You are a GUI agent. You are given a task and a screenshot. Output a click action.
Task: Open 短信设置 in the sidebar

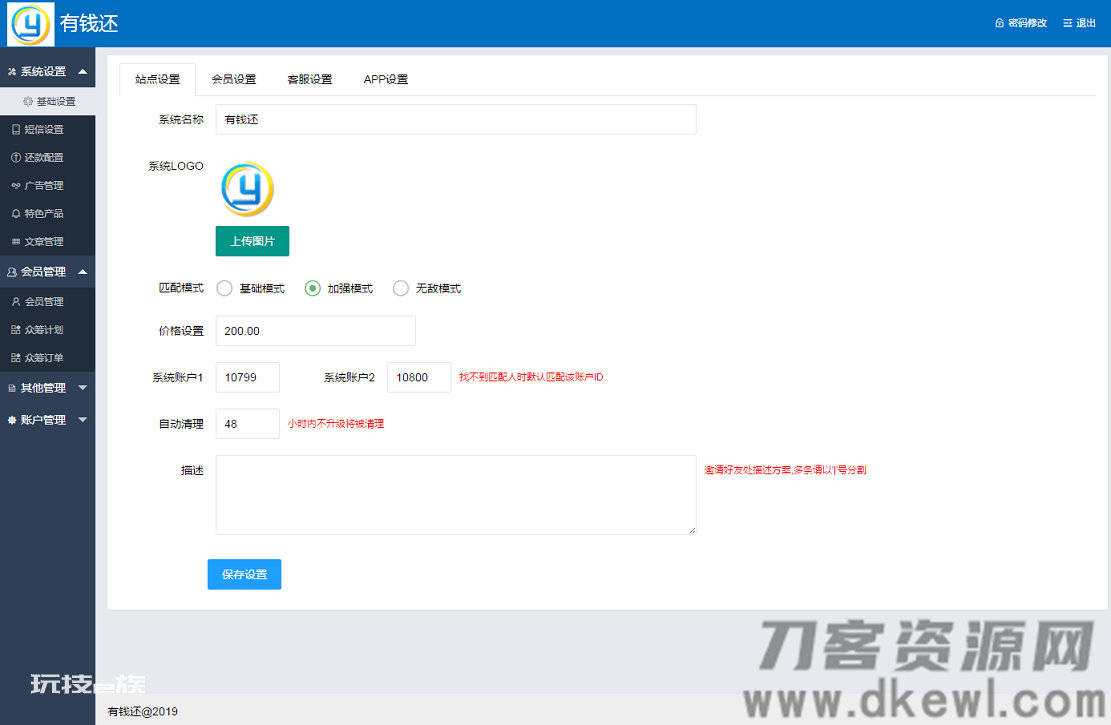[x=47, y=130]
